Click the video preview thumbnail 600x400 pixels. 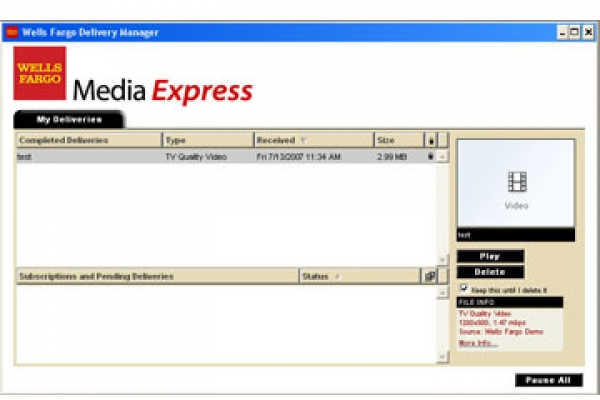pyautogui.click(x=516, y=183)
